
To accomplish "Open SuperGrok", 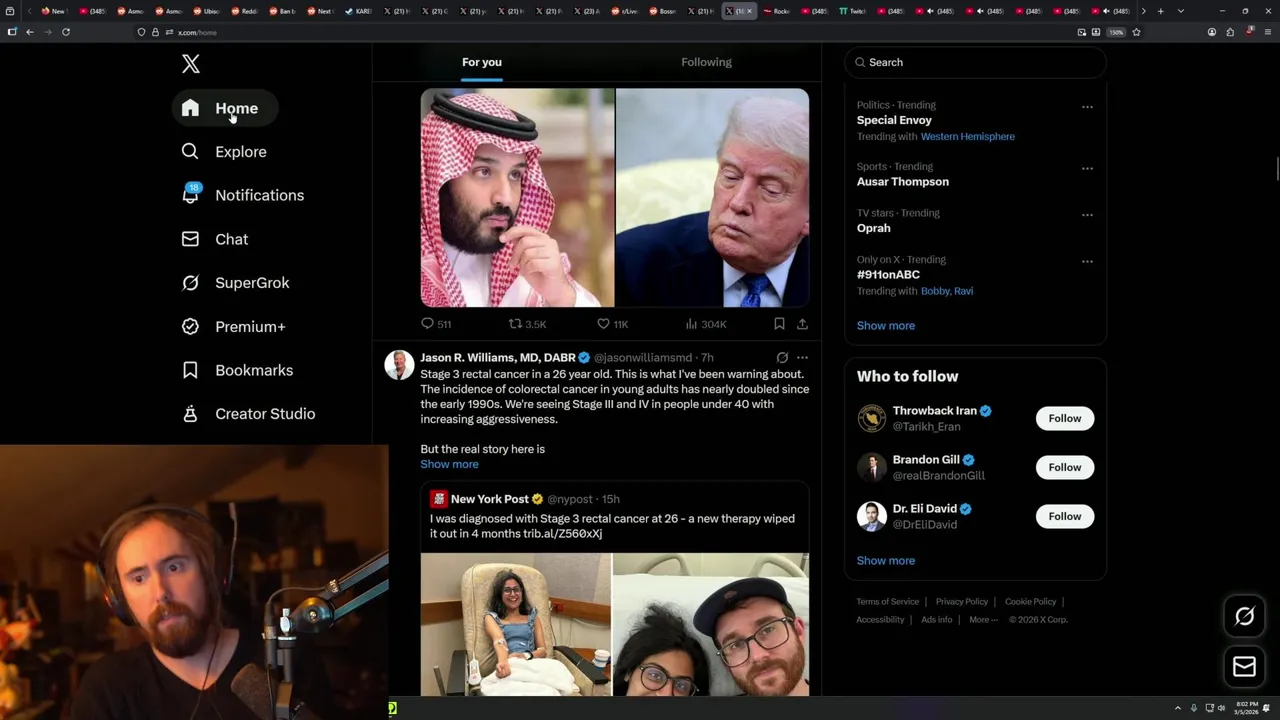I will 235,283.
